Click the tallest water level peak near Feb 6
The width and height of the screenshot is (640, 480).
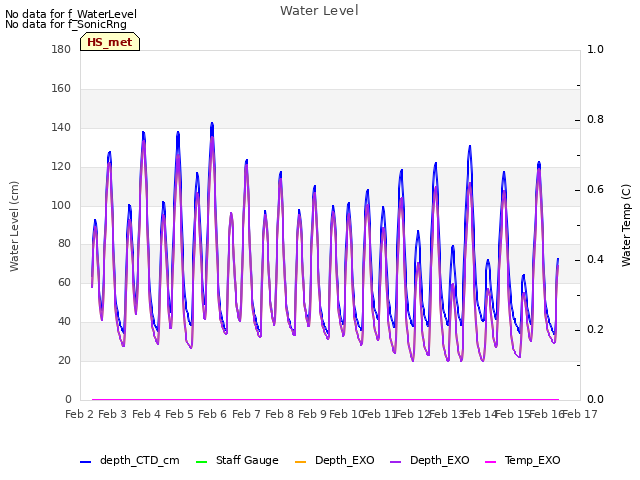pyautogui.click(x=212, y=124)
